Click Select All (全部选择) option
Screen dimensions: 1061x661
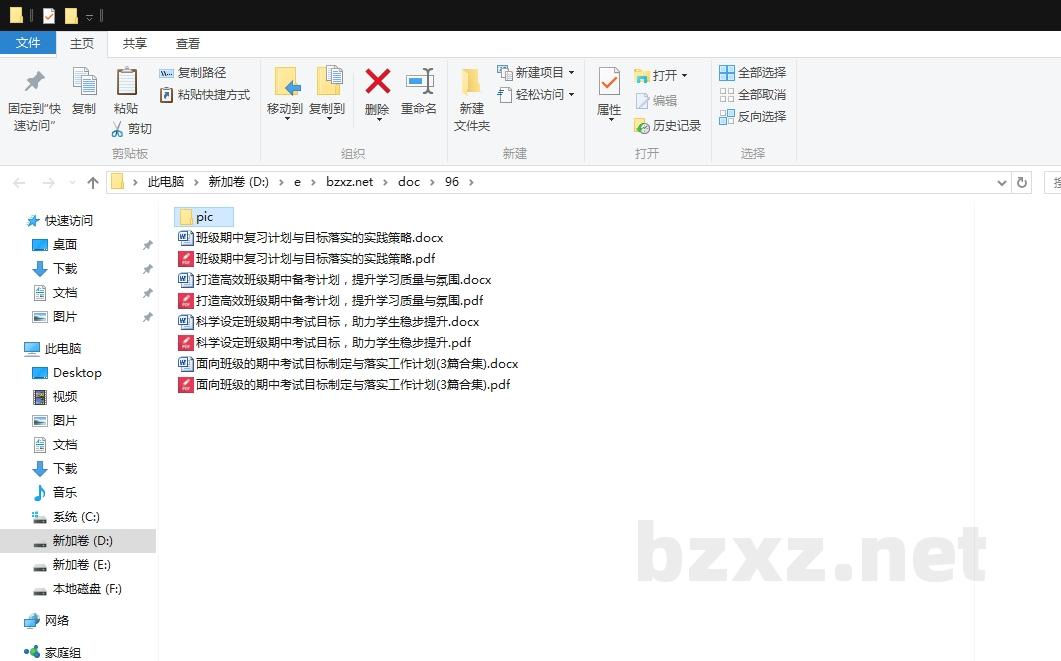pos(752,73)
